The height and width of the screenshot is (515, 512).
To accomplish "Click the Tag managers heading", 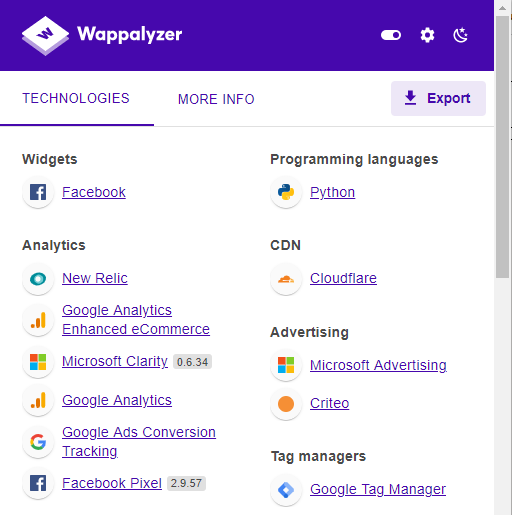I will tap(318, 456).
